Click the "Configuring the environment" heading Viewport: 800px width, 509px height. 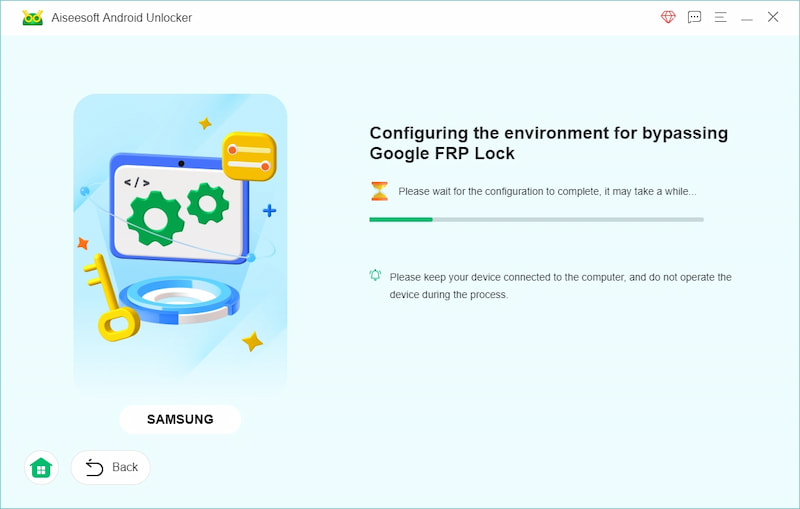pos(548,143)
